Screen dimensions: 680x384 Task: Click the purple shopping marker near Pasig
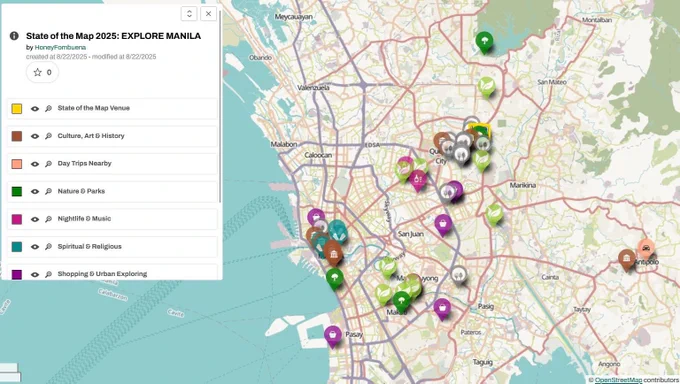point(442,309)
